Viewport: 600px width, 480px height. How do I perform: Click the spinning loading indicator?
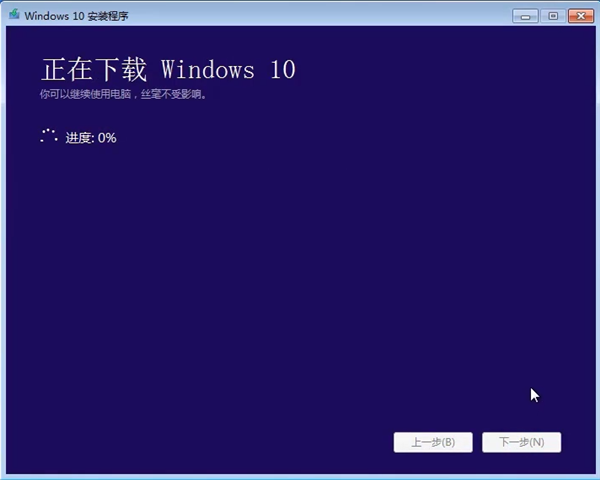(49, 137)
